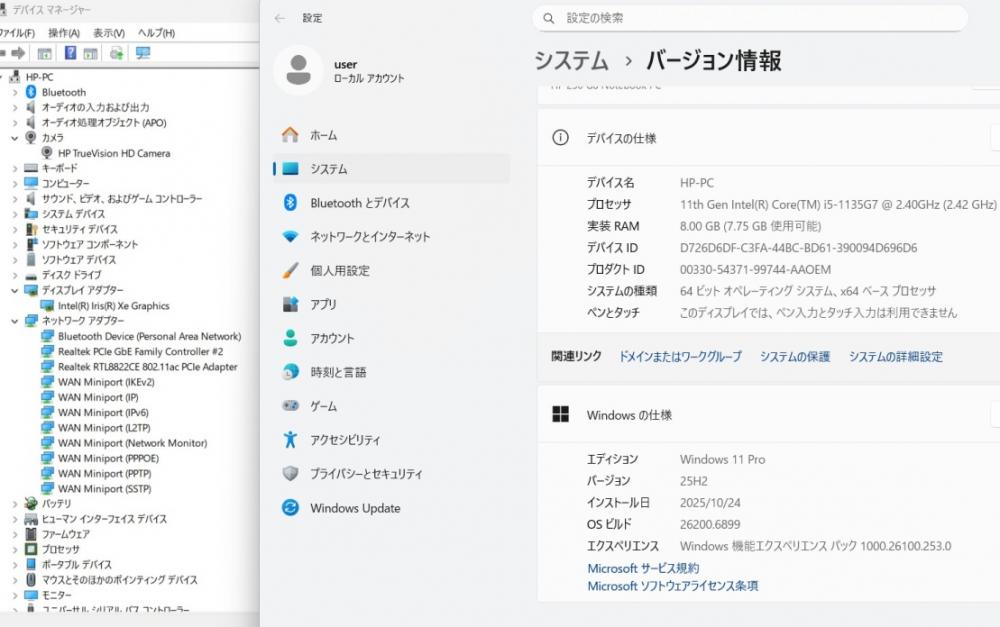
Task: Open Bluetooth とデバイス in Settings sidebar
Action: tap(359, 203)
